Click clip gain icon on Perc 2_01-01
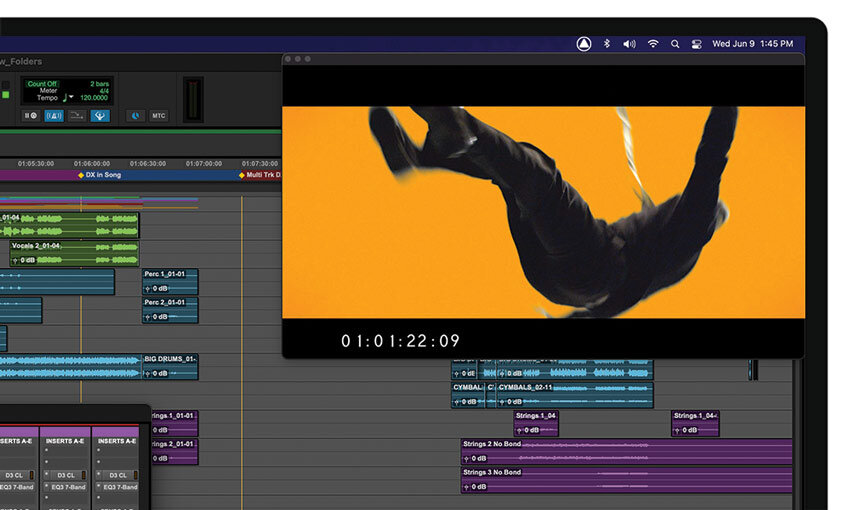Viewport: 850px width, 510px height. (147, 317)
